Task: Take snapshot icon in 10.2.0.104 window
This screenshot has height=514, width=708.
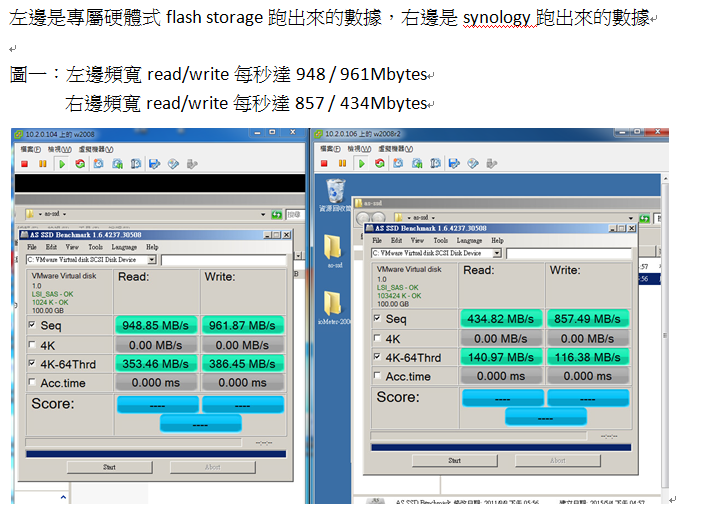Action: click(x=98, y=164)
